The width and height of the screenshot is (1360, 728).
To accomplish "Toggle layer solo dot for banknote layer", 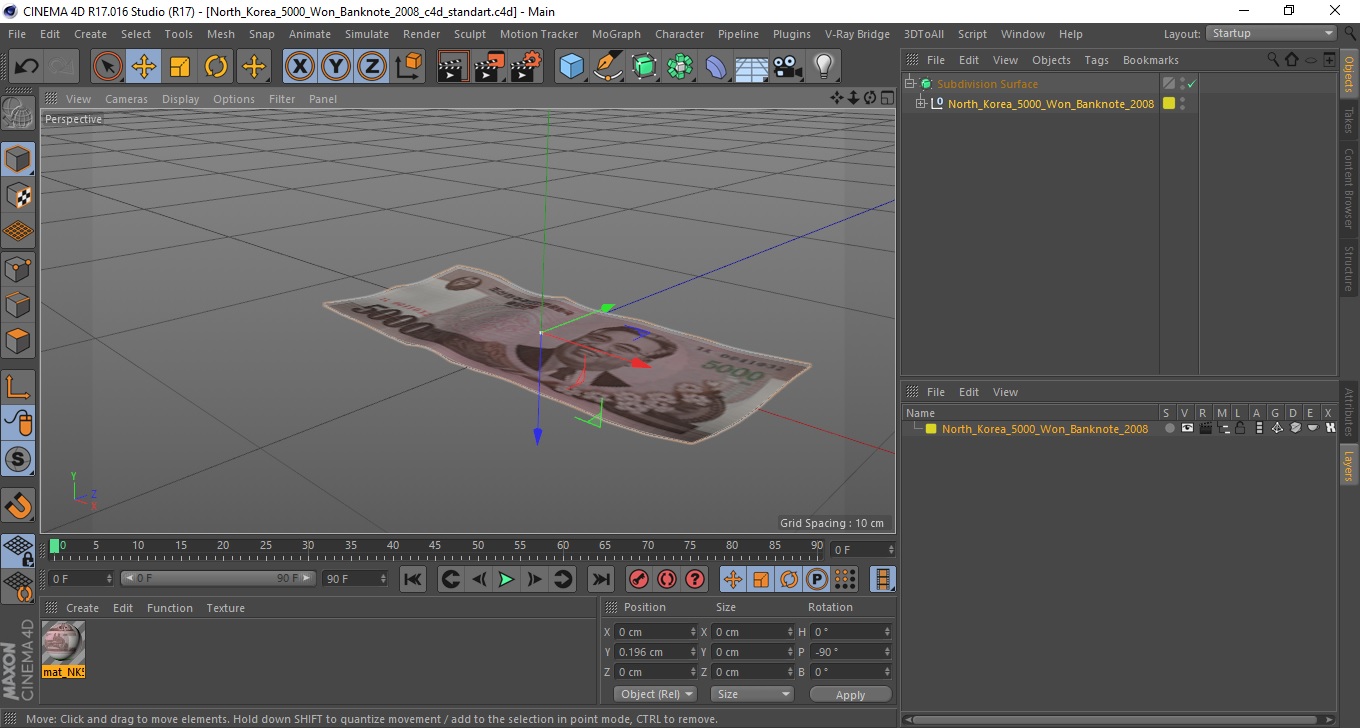I will coord(1169,428).
